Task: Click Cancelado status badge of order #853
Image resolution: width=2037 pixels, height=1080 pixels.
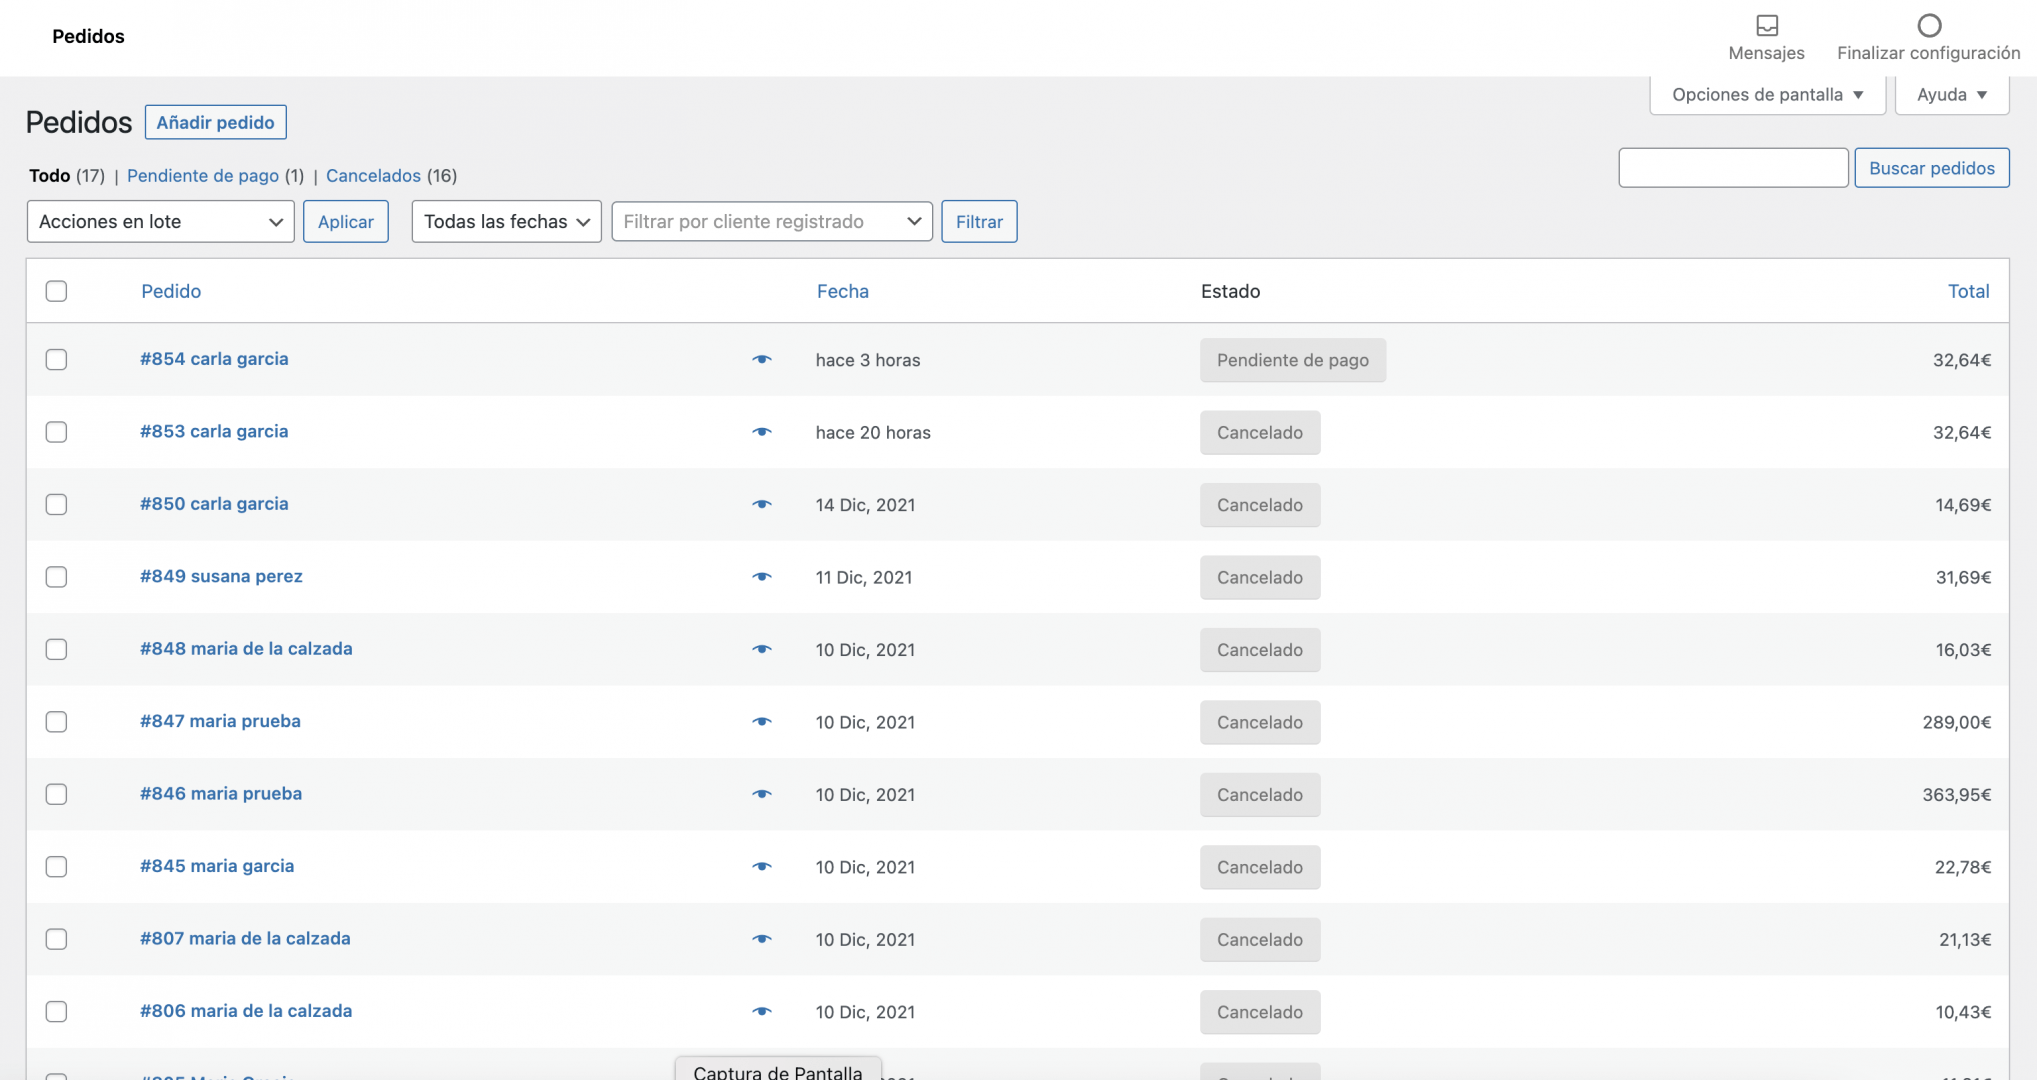Action: click(x=1260, y=433)
